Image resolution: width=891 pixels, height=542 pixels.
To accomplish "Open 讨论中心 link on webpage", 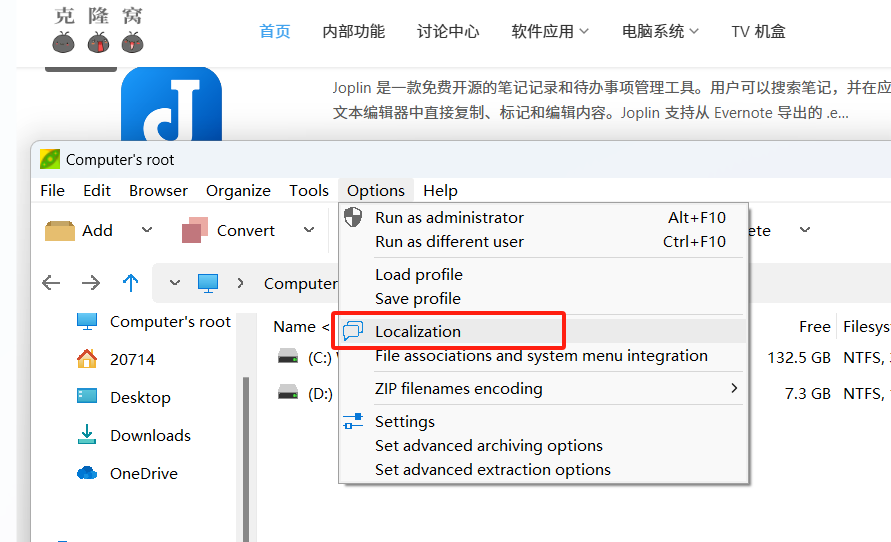I will tap(448, 31).
